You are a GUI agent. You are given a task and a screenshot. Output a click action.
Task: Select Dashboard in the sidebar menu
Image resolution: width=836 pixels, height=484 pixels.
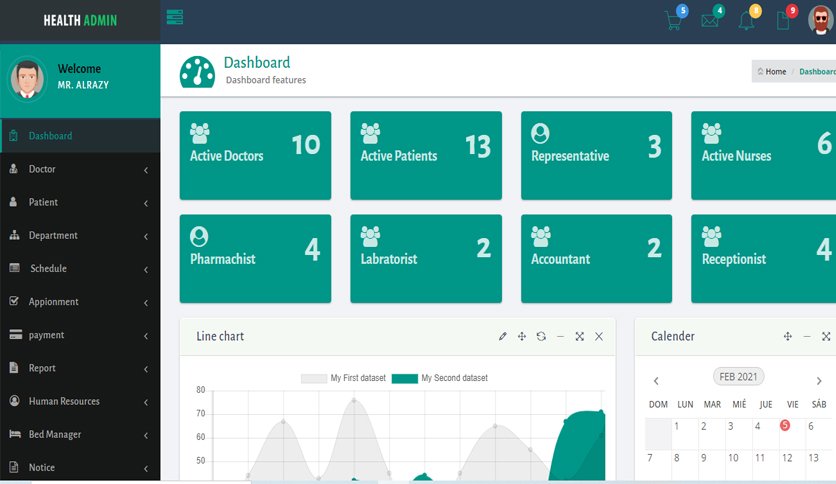pyautogui.click(x=80, y=135)
